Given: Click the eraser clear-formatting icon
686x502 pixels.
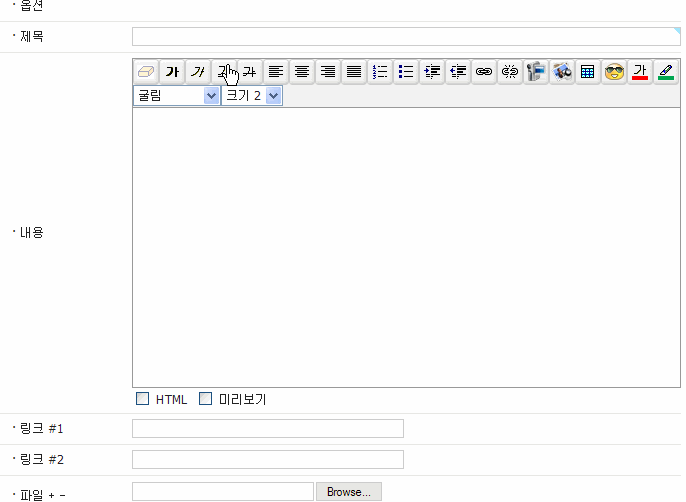Looking at the screenshot, I should (146, 71).
